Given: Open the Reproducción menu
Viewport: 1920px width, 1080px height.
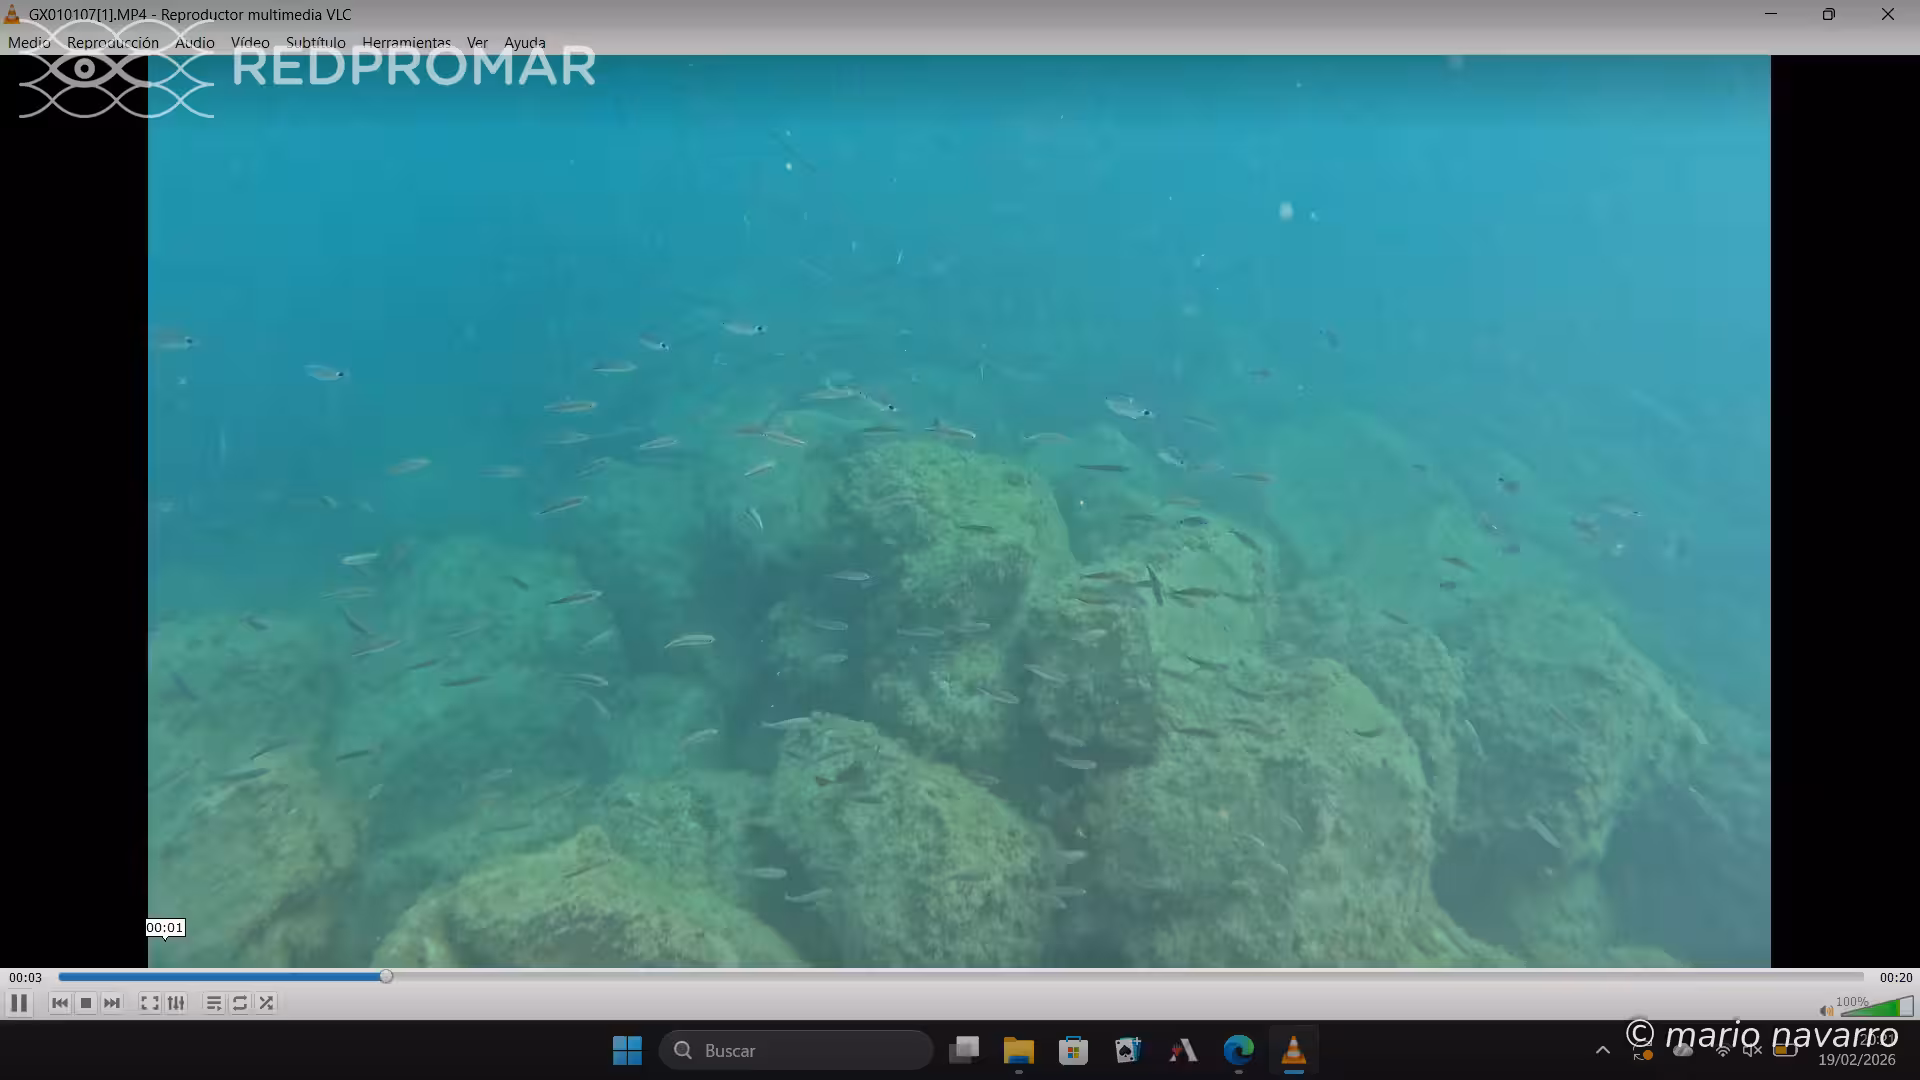Looking at the screenshot, I should point(113,42).
